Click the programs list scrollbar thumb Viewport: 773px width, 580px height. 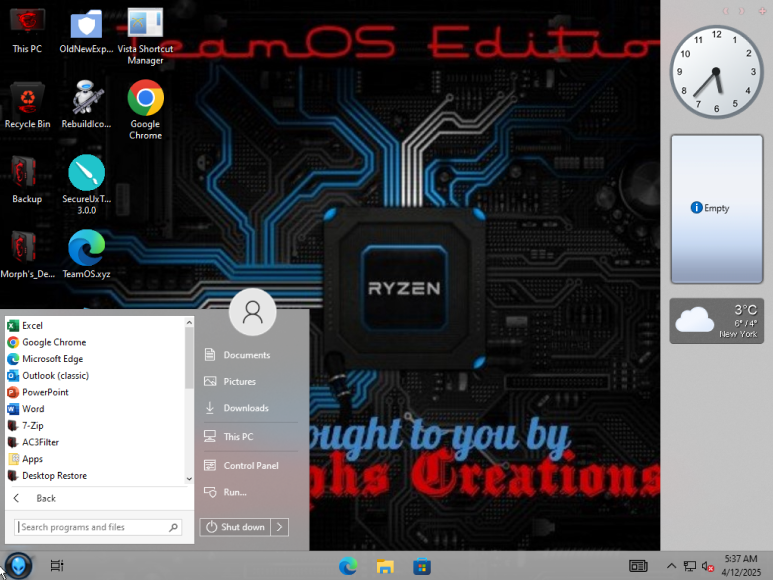click(x=189, y=357)
